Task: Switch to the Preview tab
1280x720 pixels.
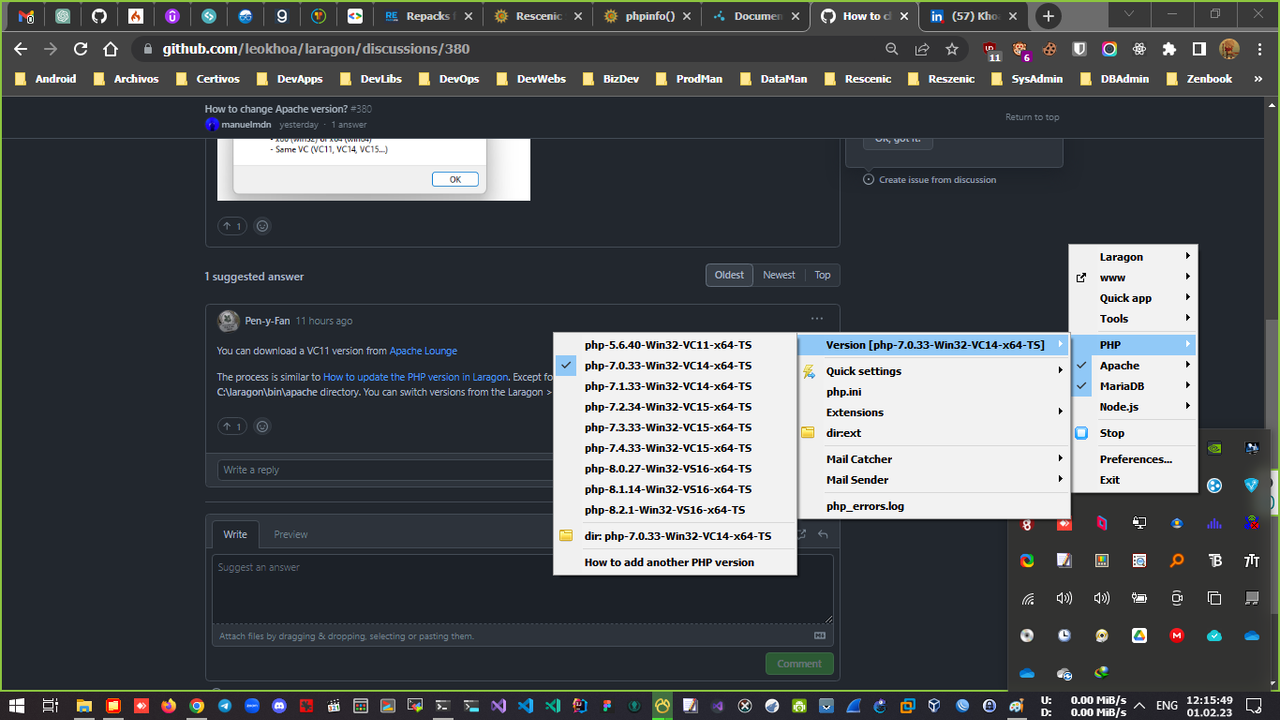Action: pos(291,534)
